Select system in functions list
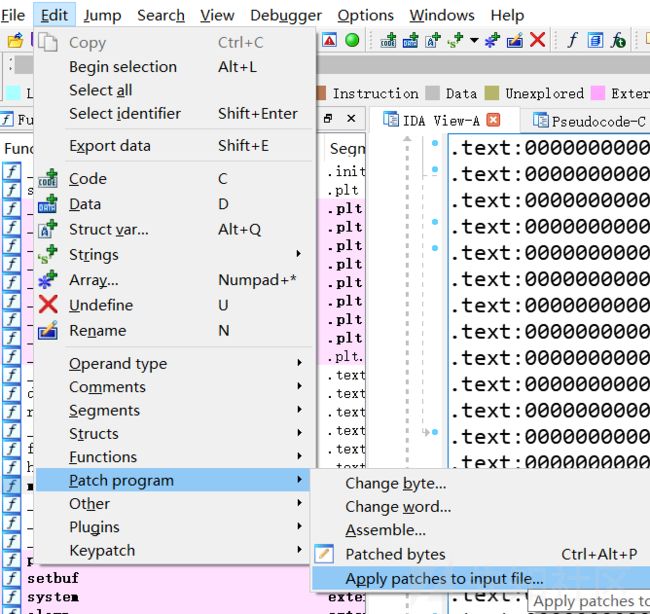Image resolution: width=650 pixels, height=614 pixels. 53,597
